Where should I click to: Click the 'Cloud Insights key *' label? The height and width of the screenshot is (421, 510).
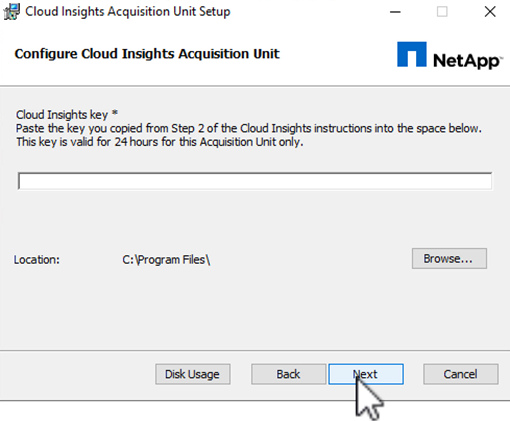(67, 114)
